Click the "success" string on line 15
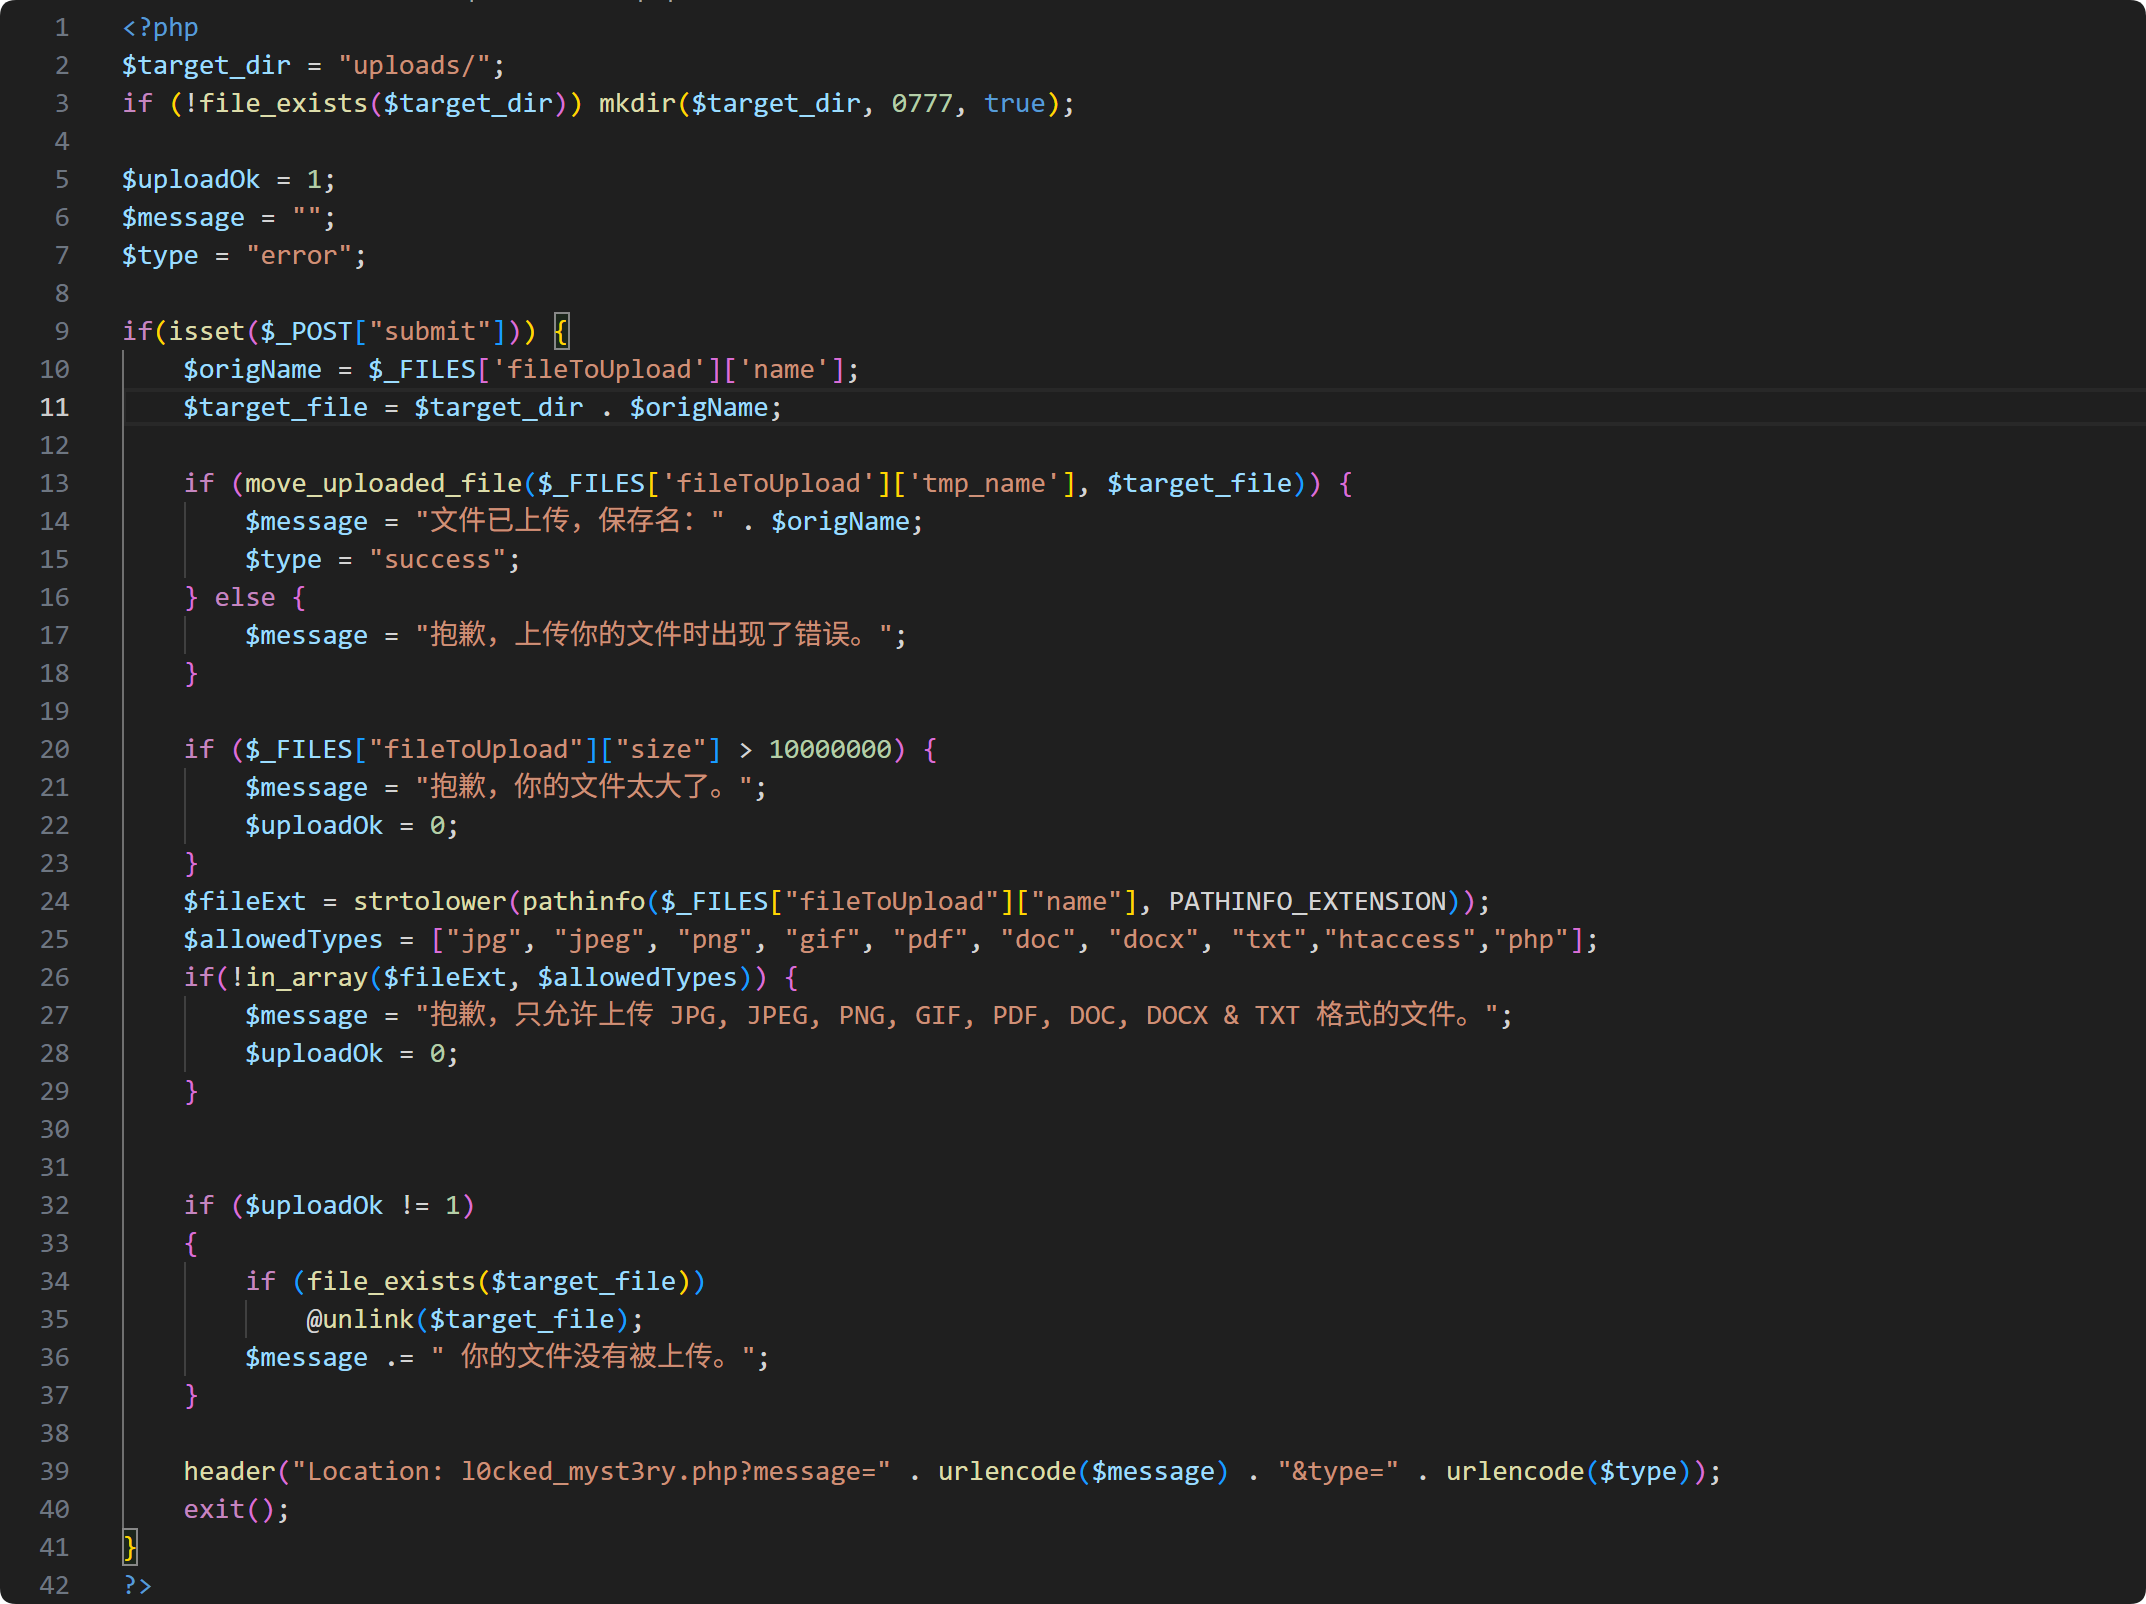2146x1604 pixels. click(437, 560)
